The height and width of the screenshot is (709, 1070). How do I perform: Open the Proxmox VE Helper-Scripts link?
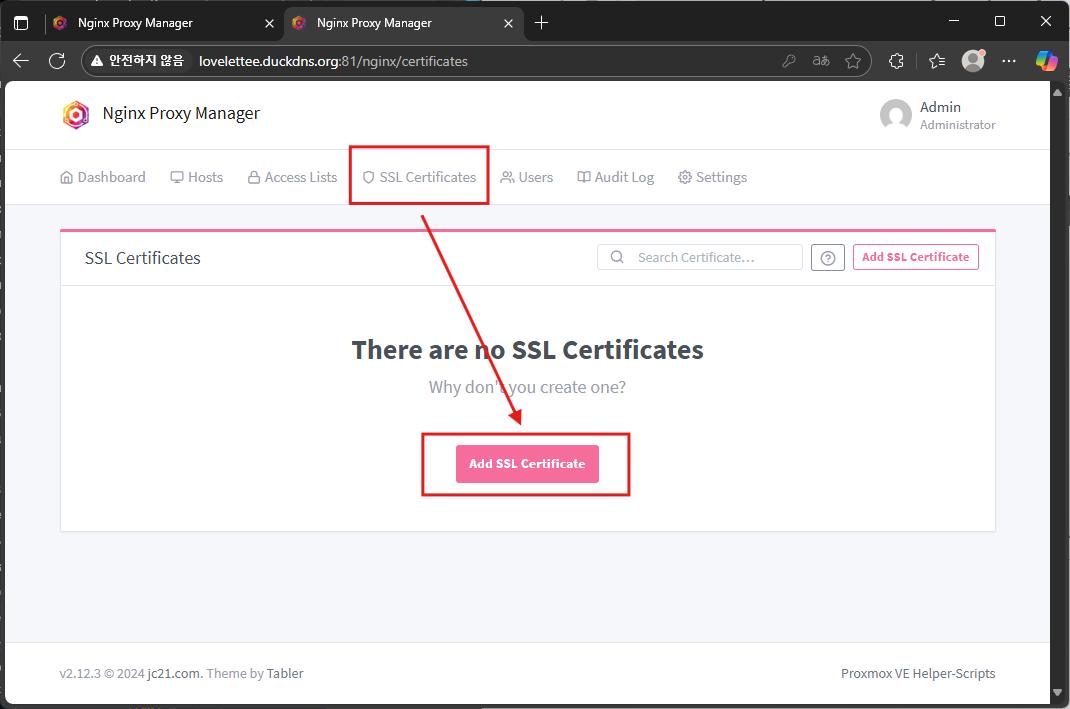918,674
